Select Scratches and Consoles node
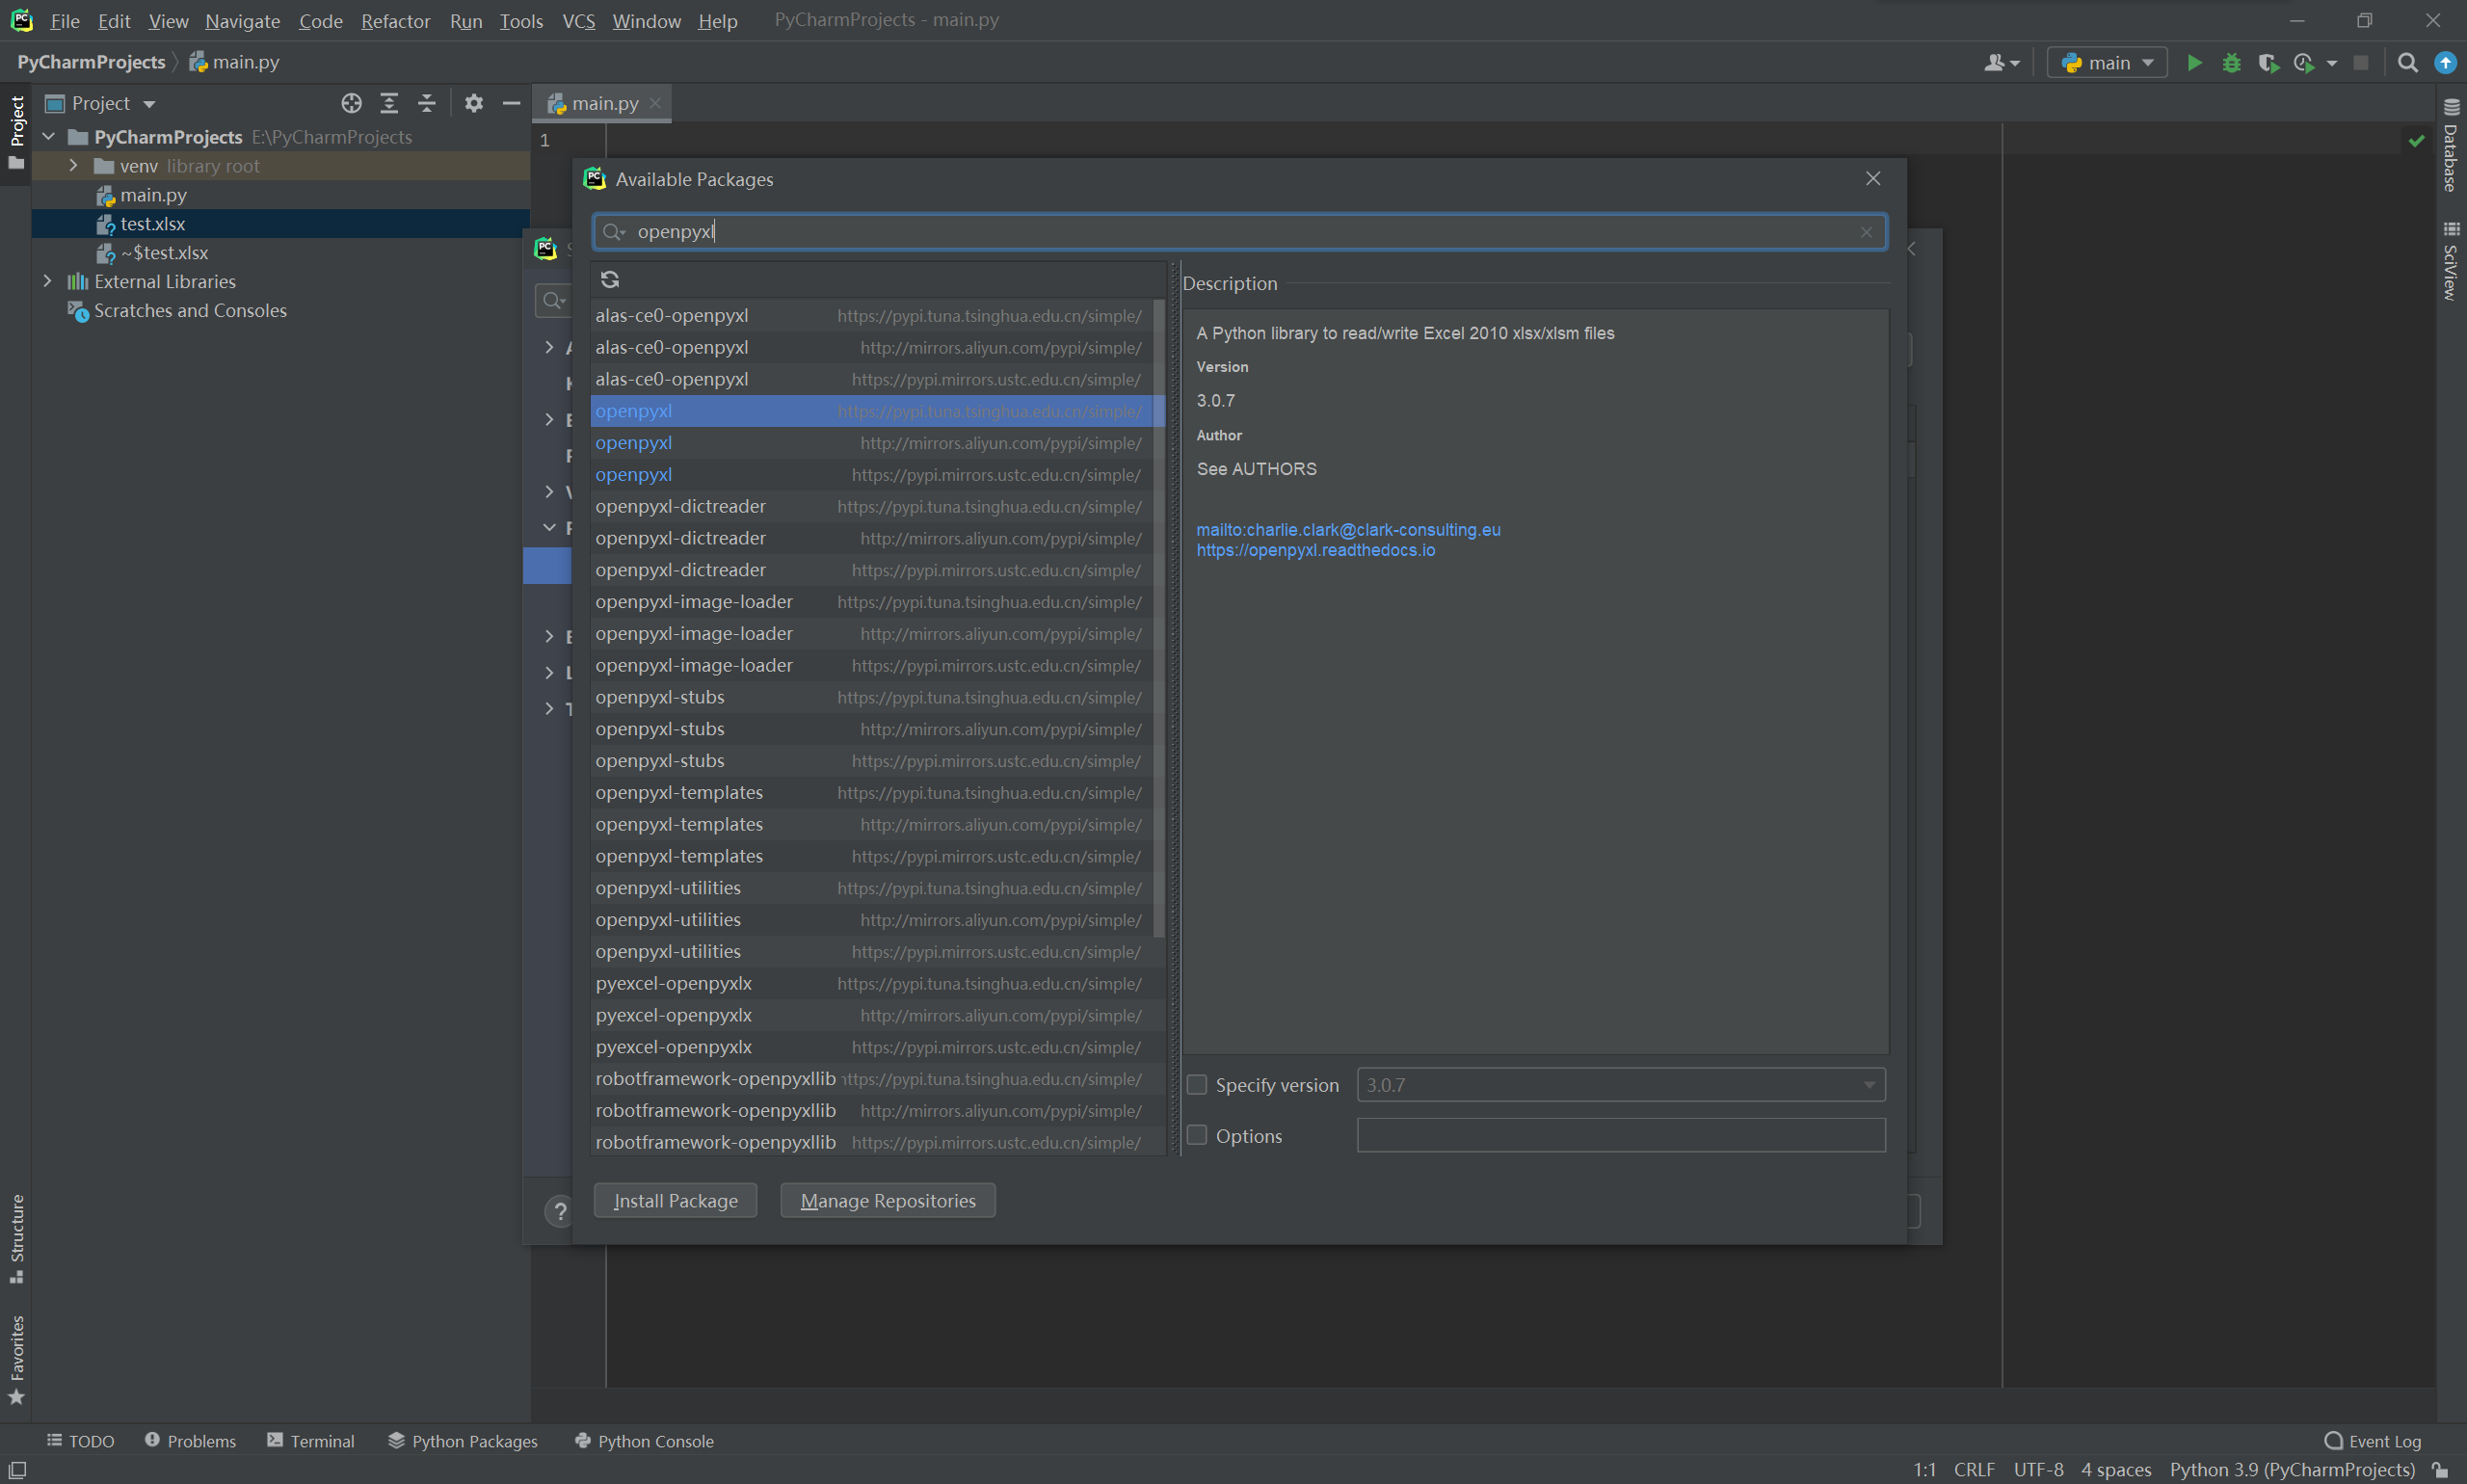The image size is (2467, 1484). pos(190,311)
